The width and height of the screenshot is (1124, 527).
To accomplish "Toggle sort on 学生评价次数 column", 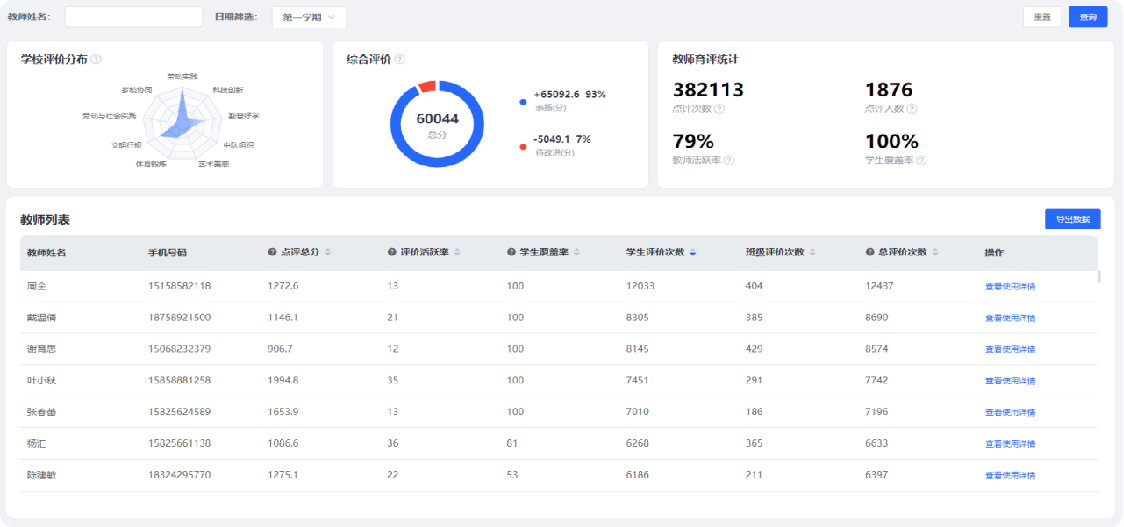I will [692, 252].
